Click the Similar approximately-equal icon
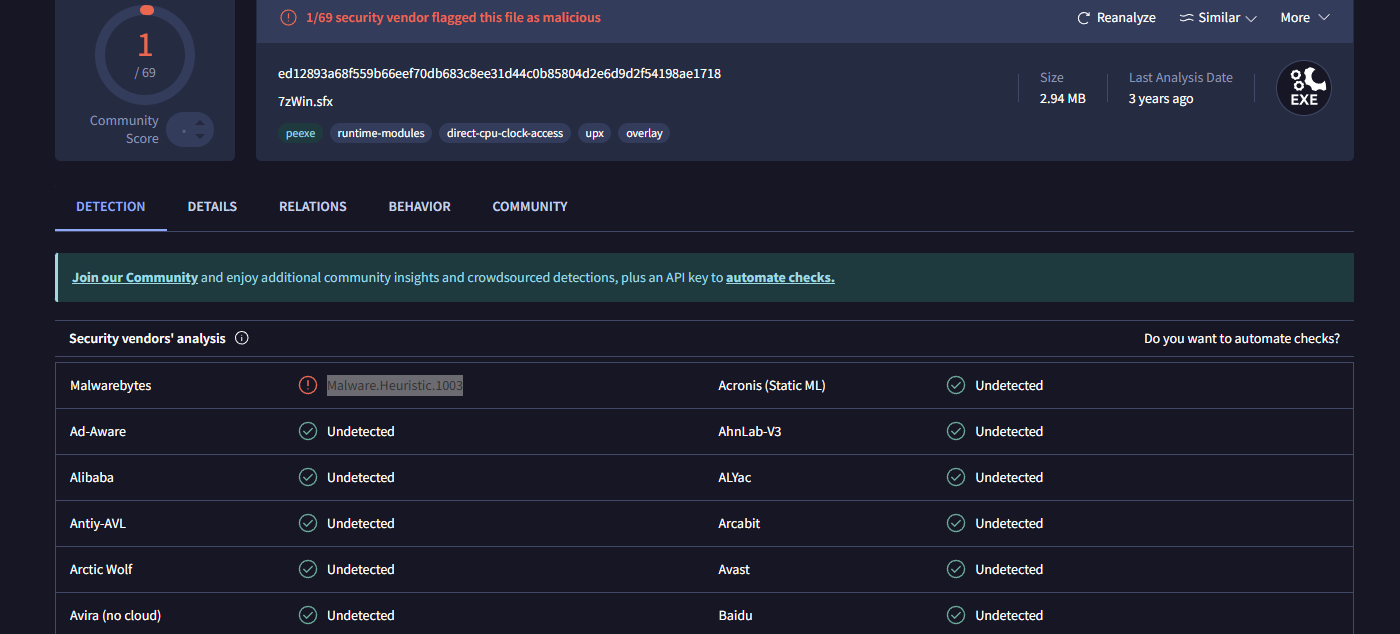 [1186, 18]
